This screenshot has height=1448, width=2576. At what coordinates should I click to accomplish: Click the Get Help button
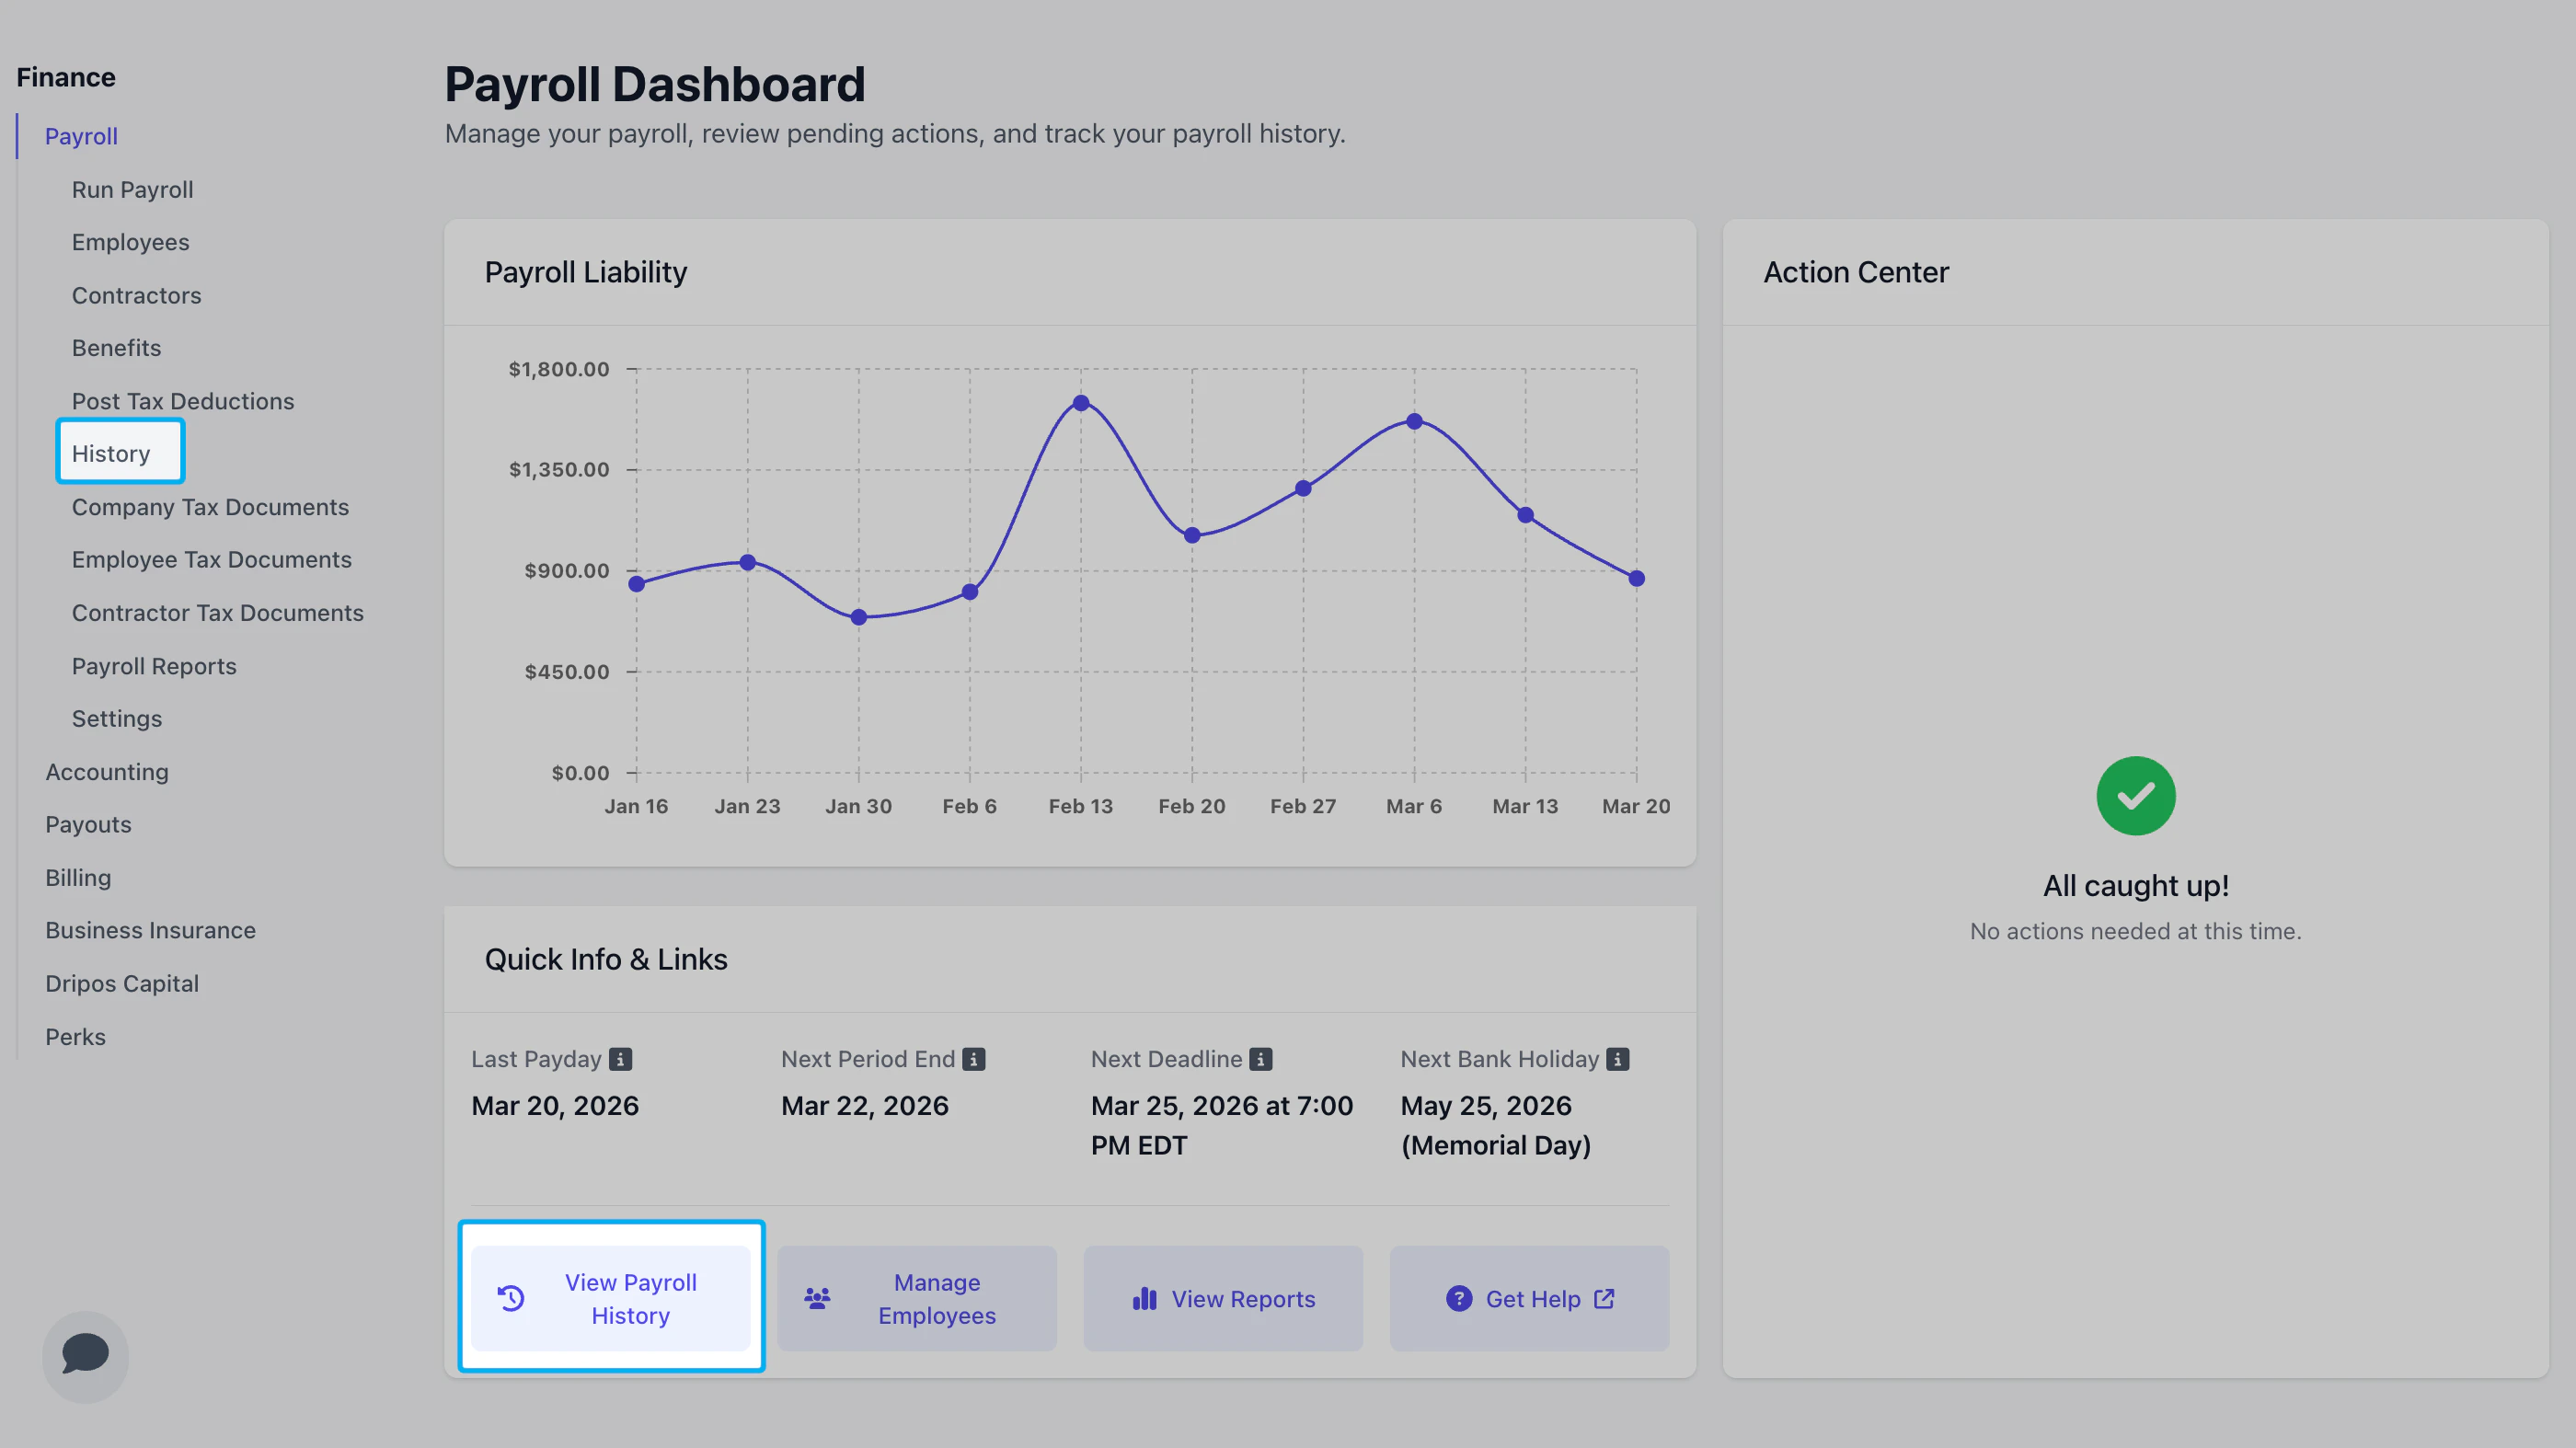(x=1530, y=1298)
